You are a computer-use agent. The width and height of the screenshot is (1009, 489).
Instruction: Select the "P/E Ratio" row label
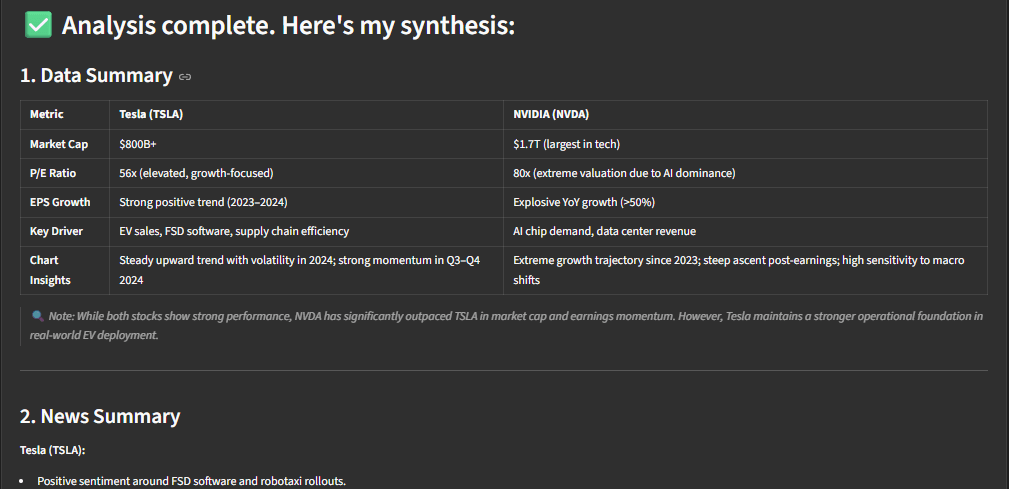pos(54,173)
